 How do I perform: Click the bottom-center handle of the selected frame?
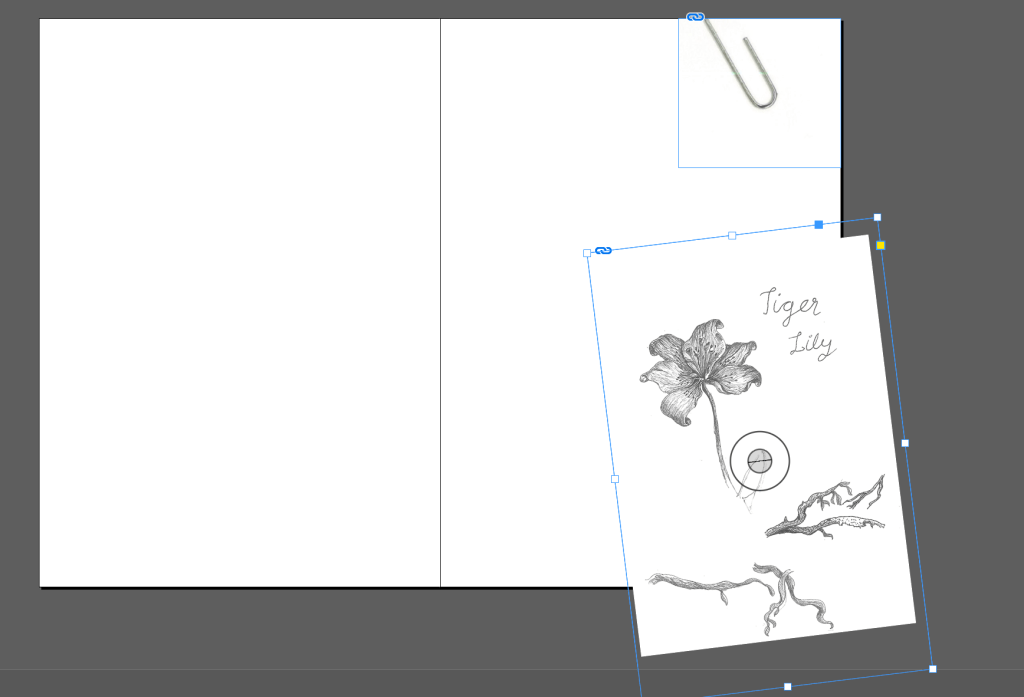pos(787,686)
